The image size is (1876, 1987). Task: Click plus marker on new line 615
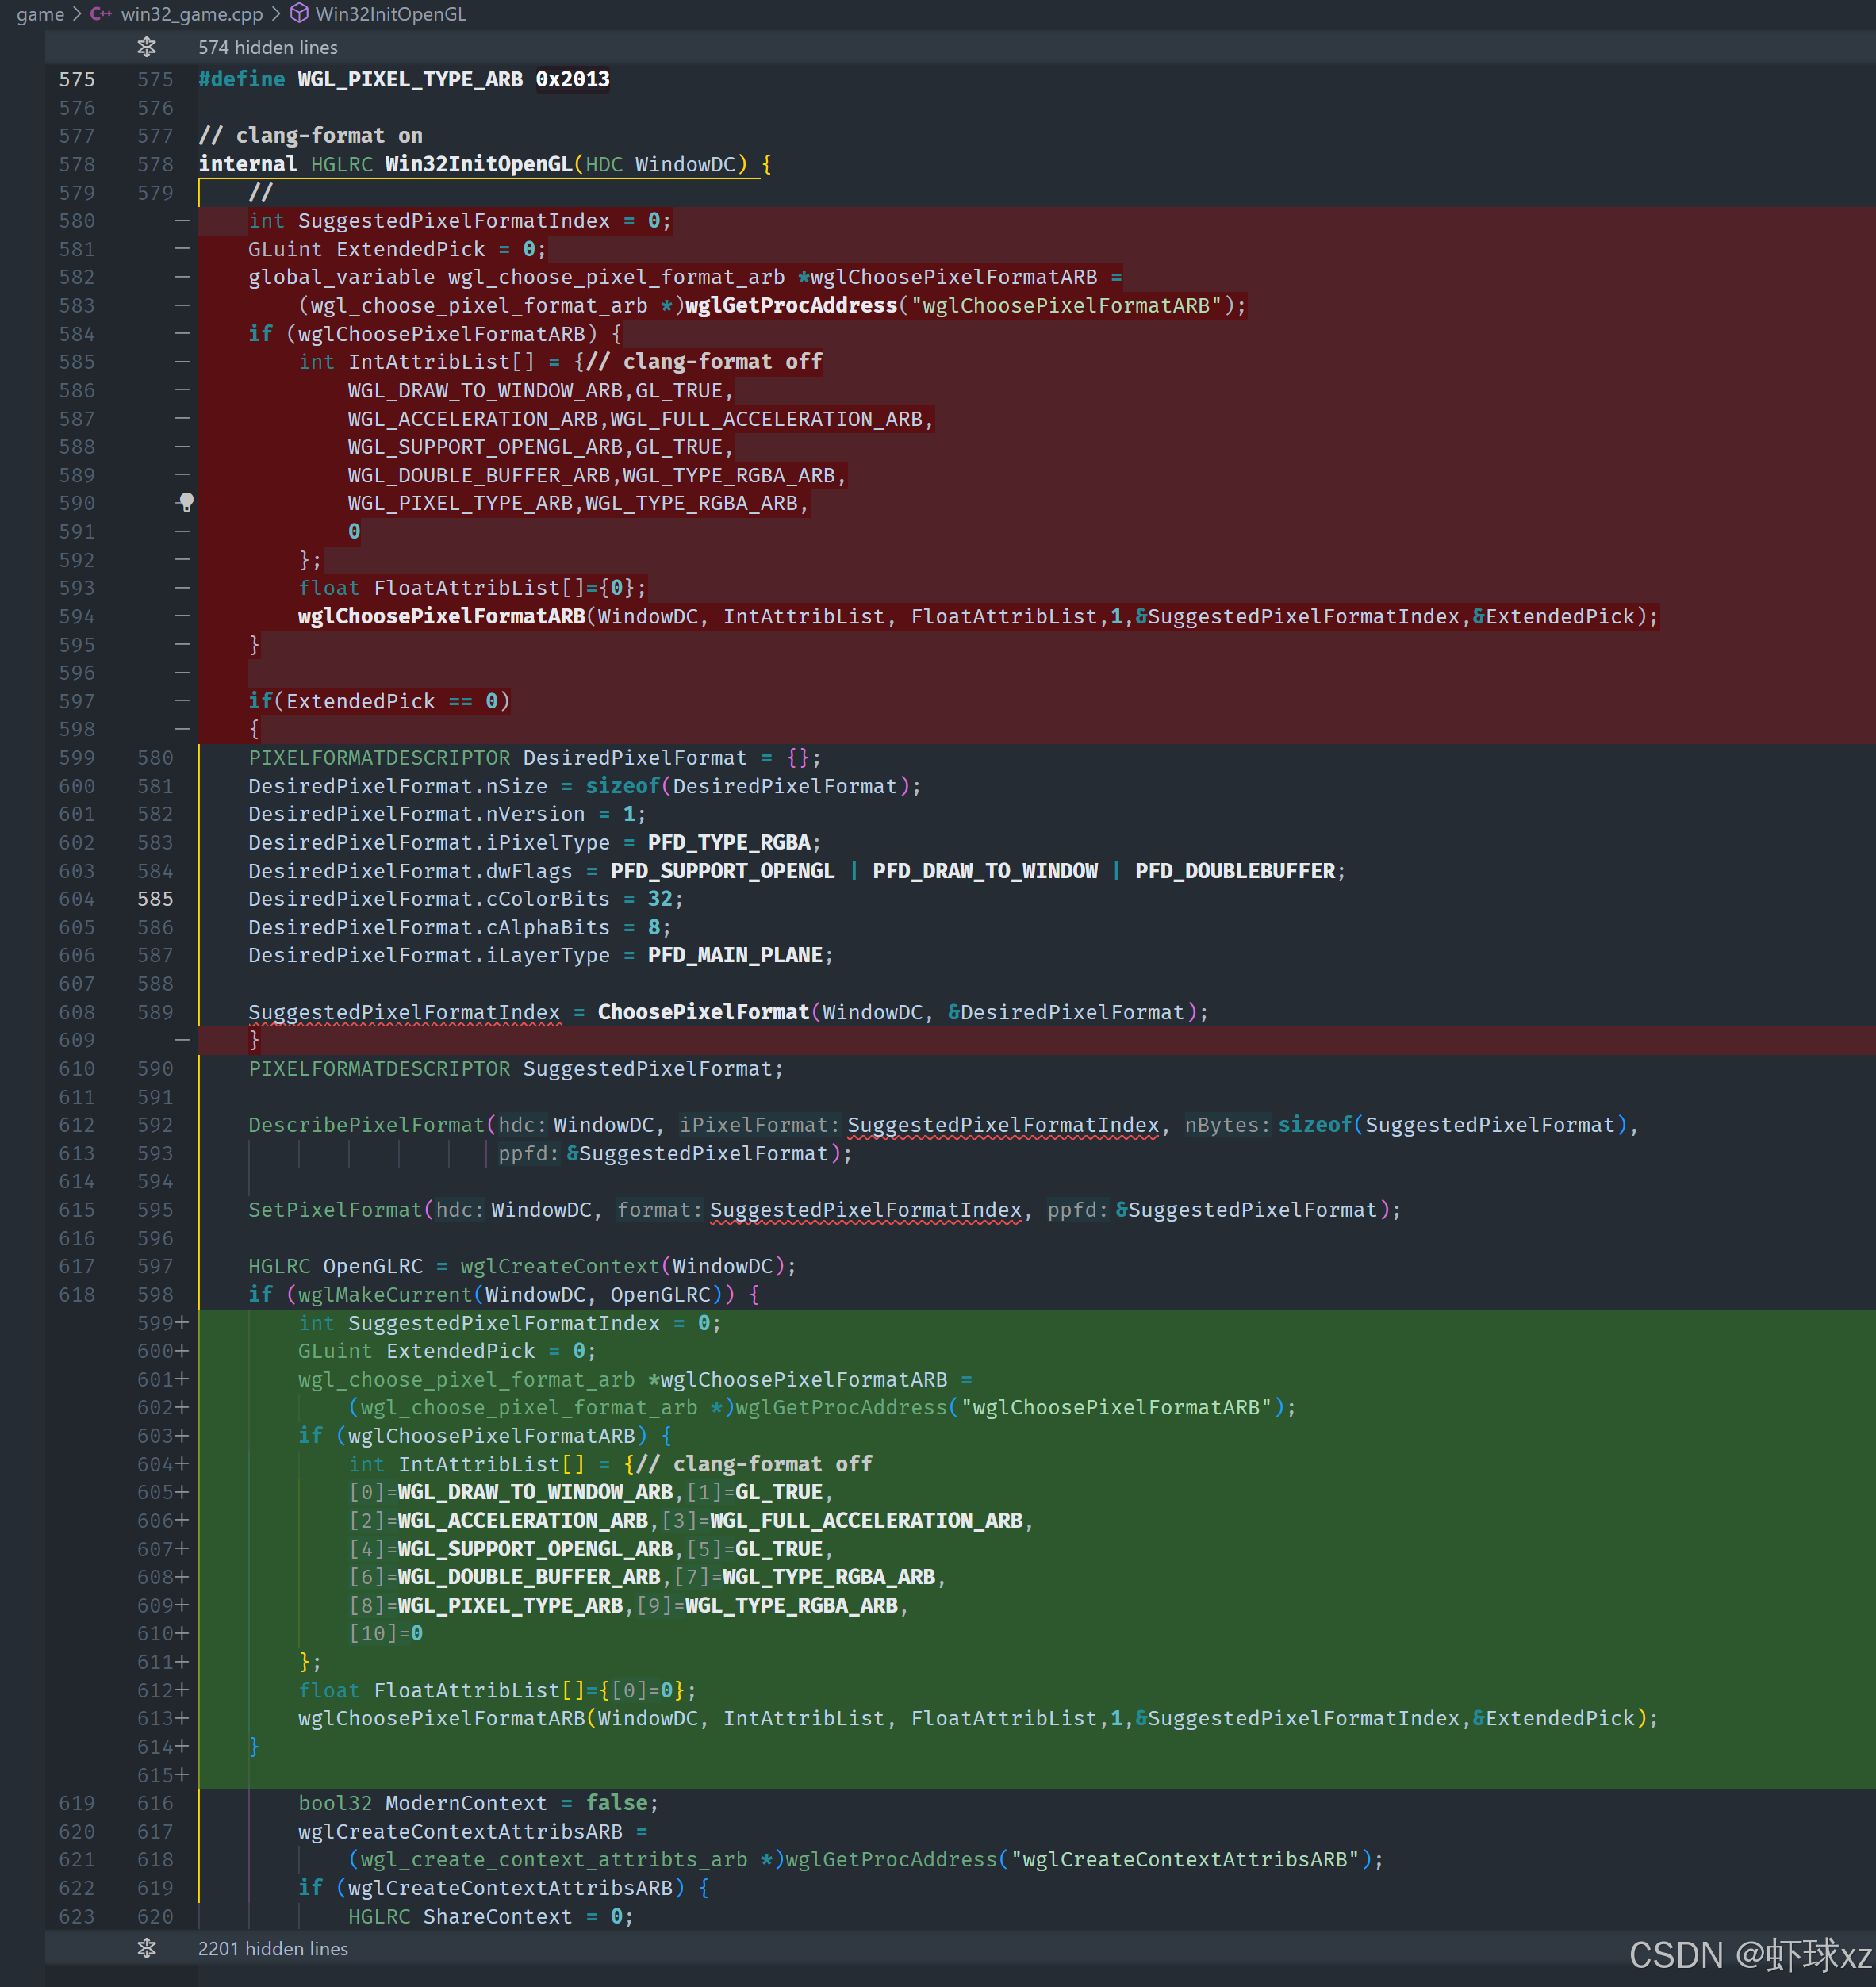click(182, 1775)
